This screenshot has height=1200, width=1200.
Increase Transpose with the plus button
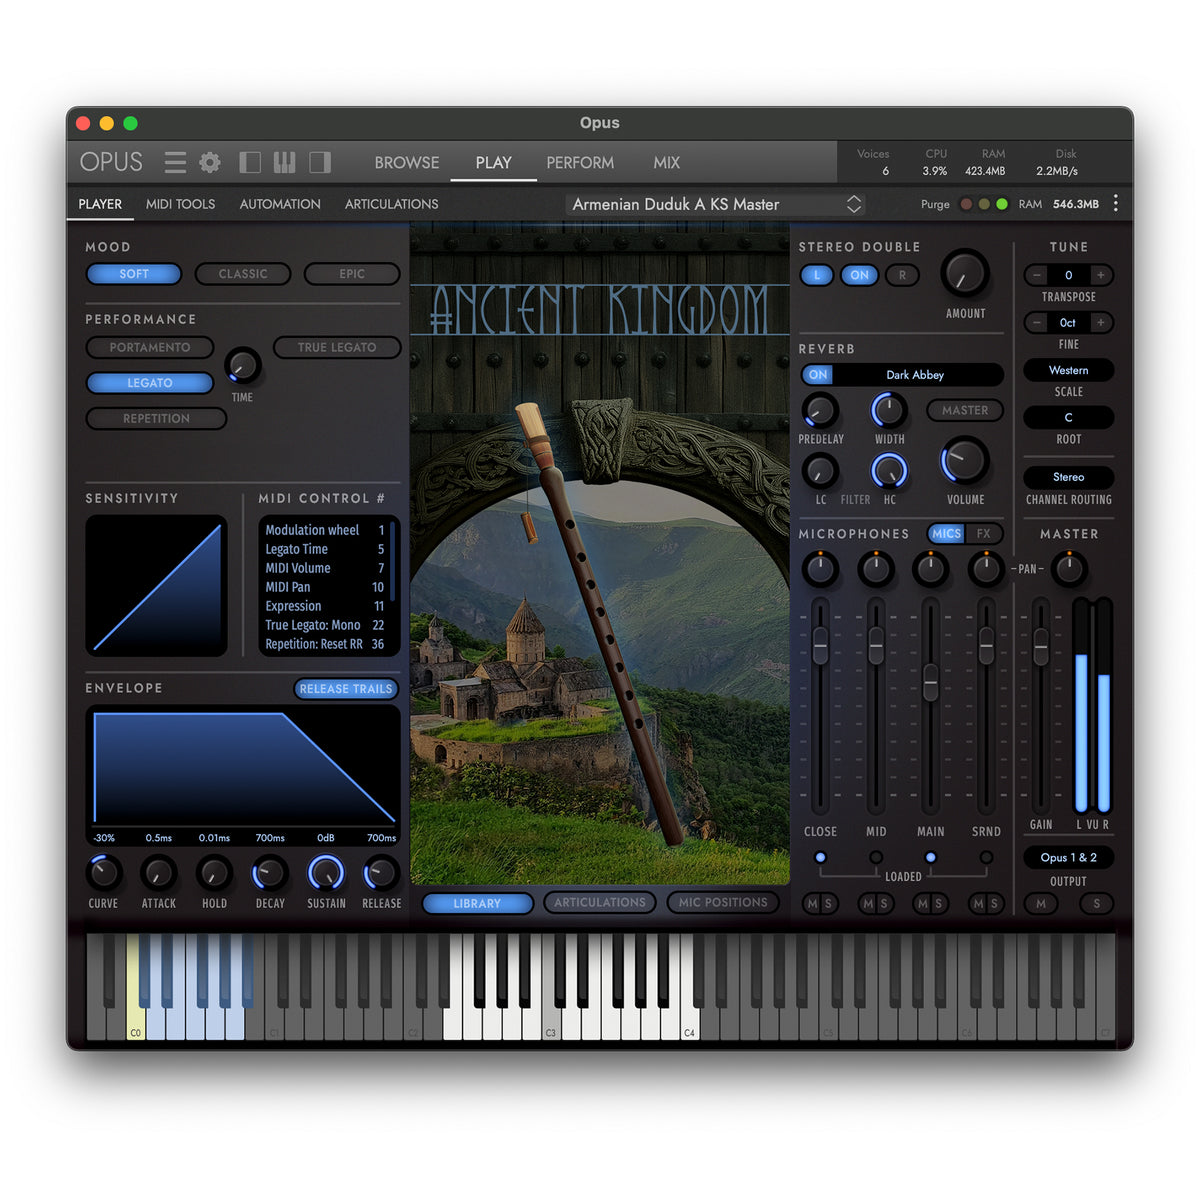coord(1101,275)
